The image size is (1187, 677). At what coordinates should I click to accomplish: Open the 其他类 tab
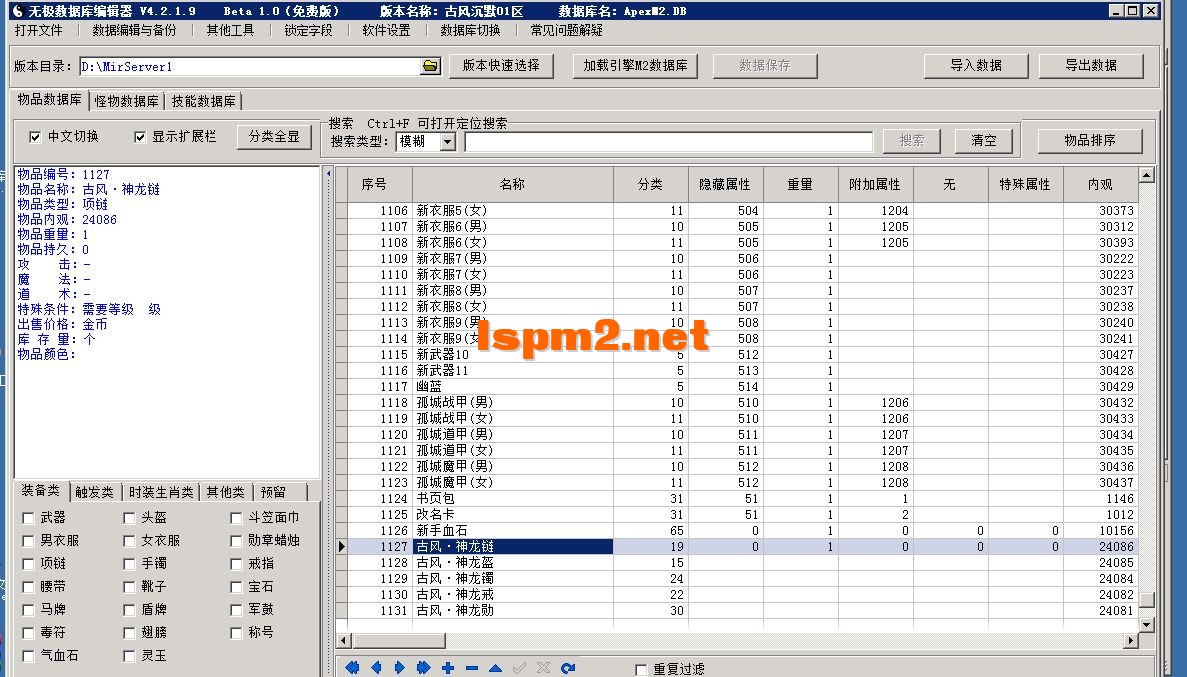point(226,492)
